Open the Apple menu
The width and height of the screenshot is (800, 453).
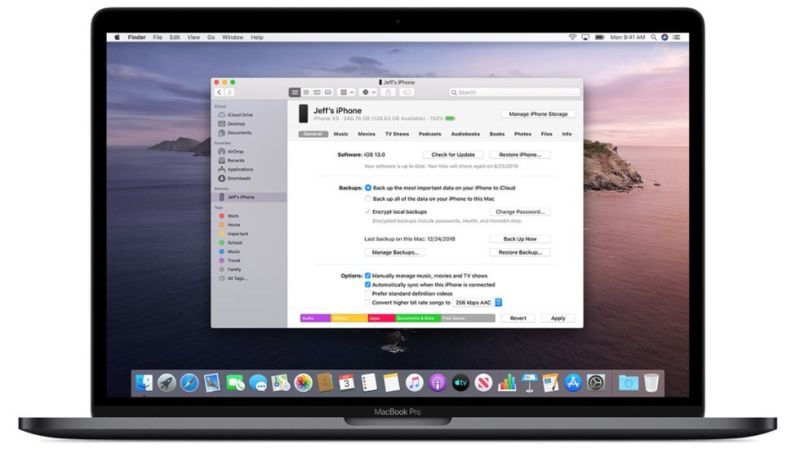click(117, 37)
